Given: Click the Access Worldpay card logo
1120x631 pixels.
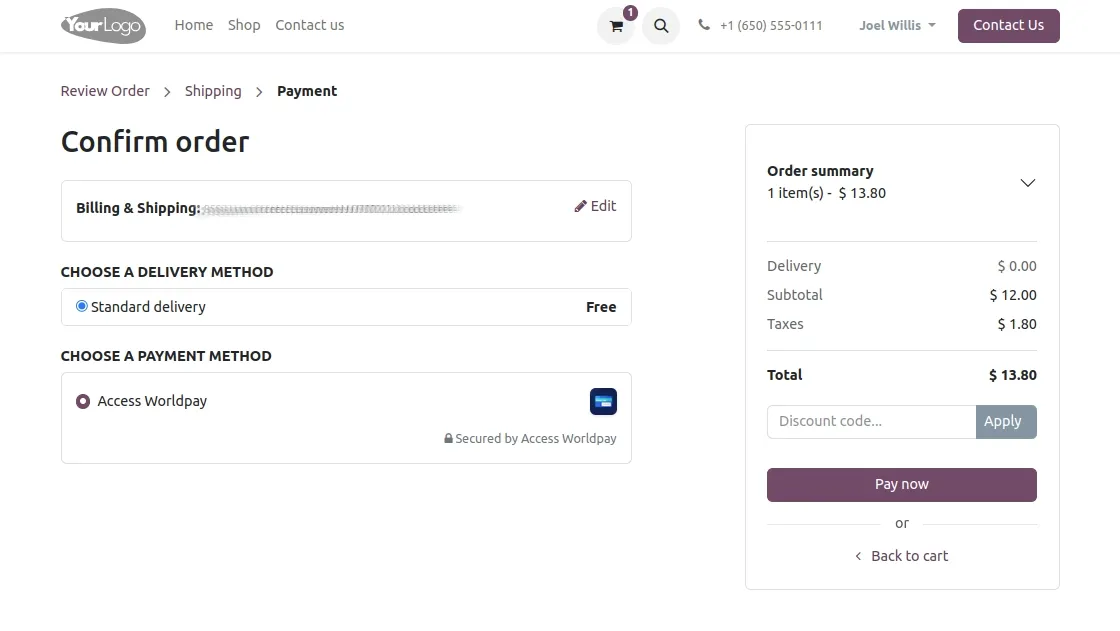Looking at the screenshot, I should 603,401.
